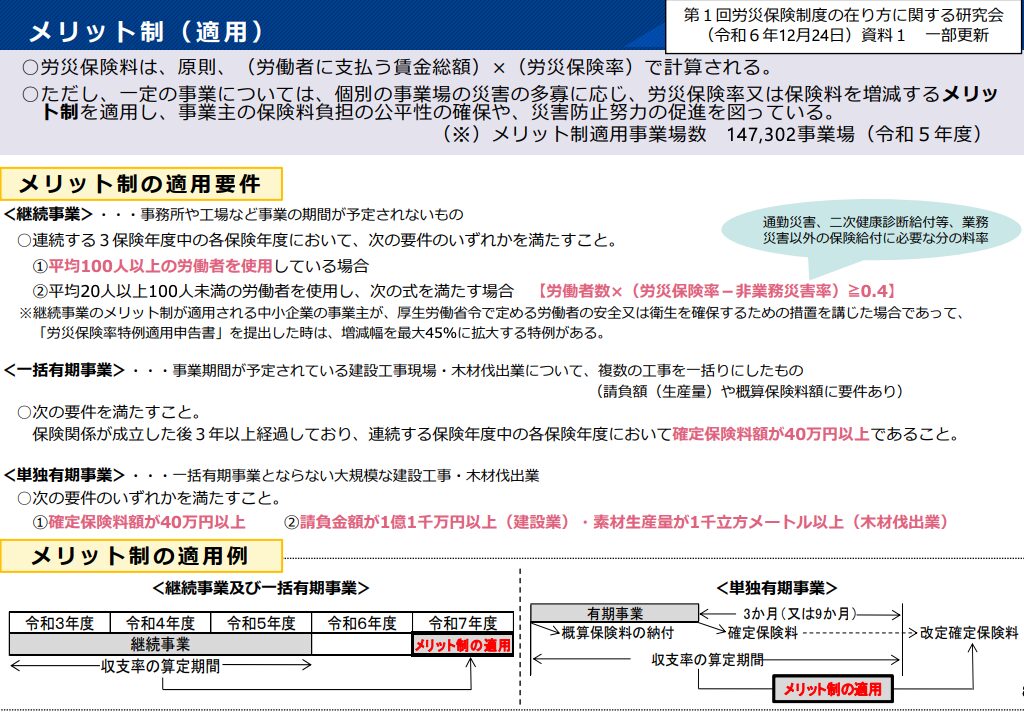Select the 令和5年度 table cell
This screenshot has width=1024, height=713.
click(261, 622)
